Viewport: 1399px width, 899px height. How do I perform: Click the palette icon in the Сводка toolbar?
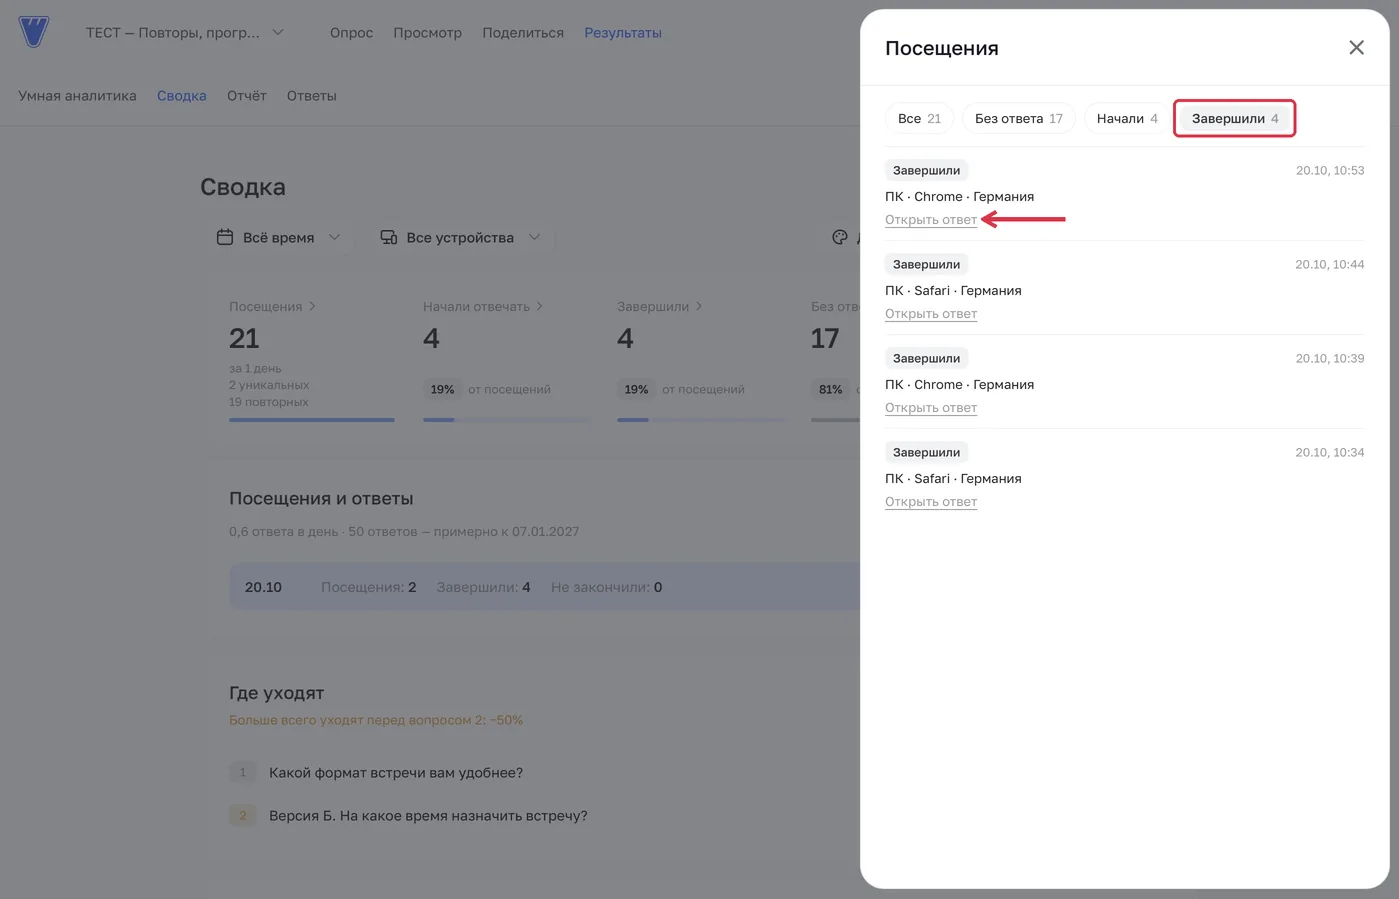(x=840, y=237)
